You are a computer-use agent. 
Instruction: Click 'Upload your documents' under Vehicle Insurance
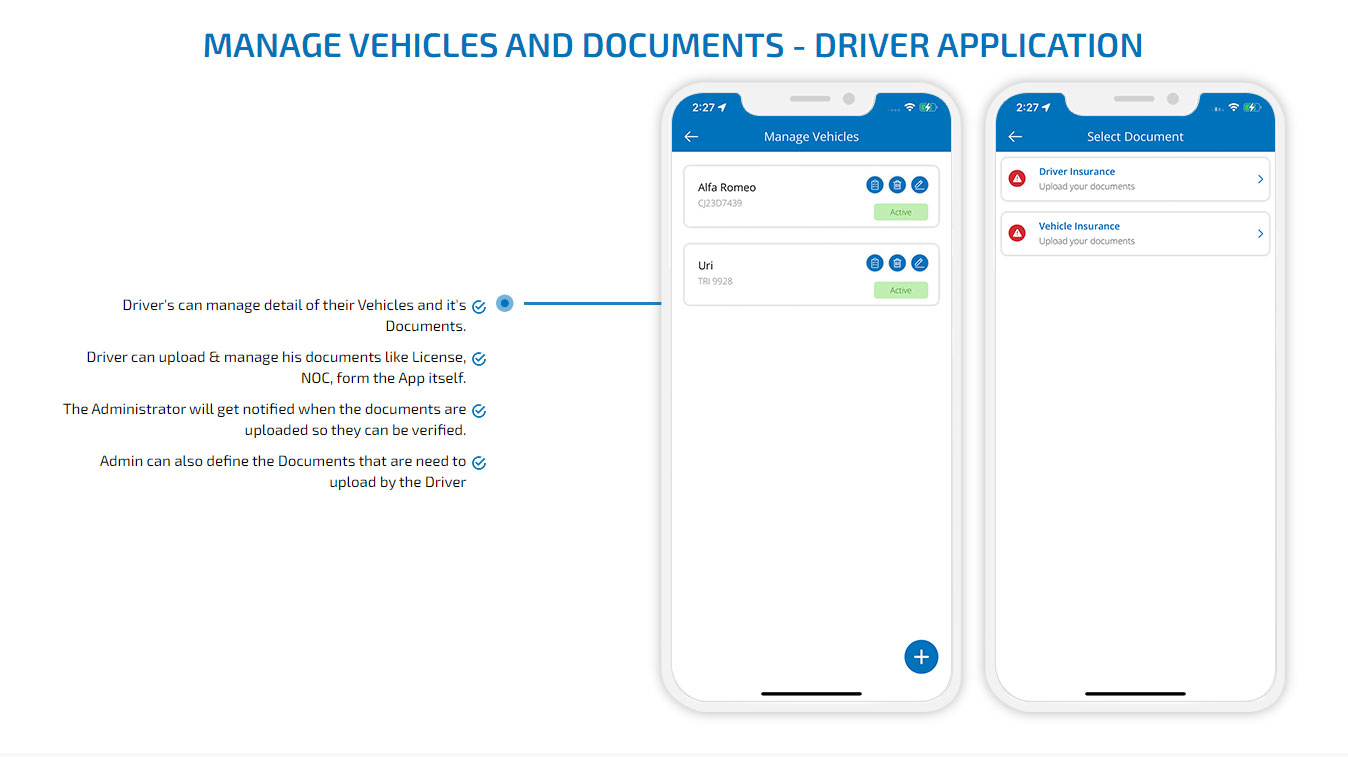click(x=1087, y=241)
